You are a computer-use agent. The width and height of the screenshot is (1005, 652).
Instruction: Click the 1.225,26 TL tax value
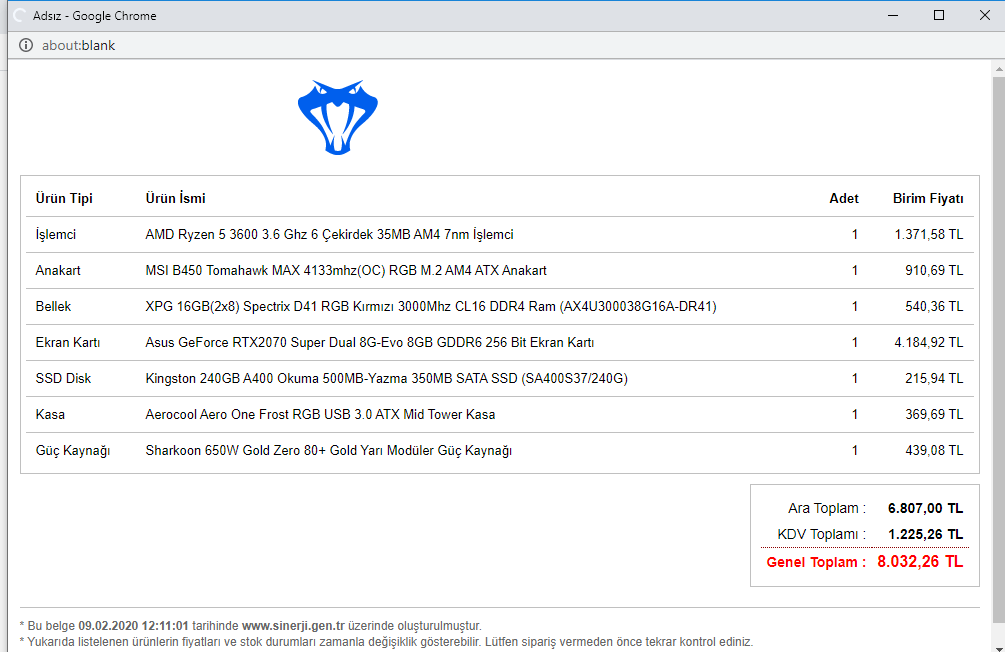click(926, 534)
